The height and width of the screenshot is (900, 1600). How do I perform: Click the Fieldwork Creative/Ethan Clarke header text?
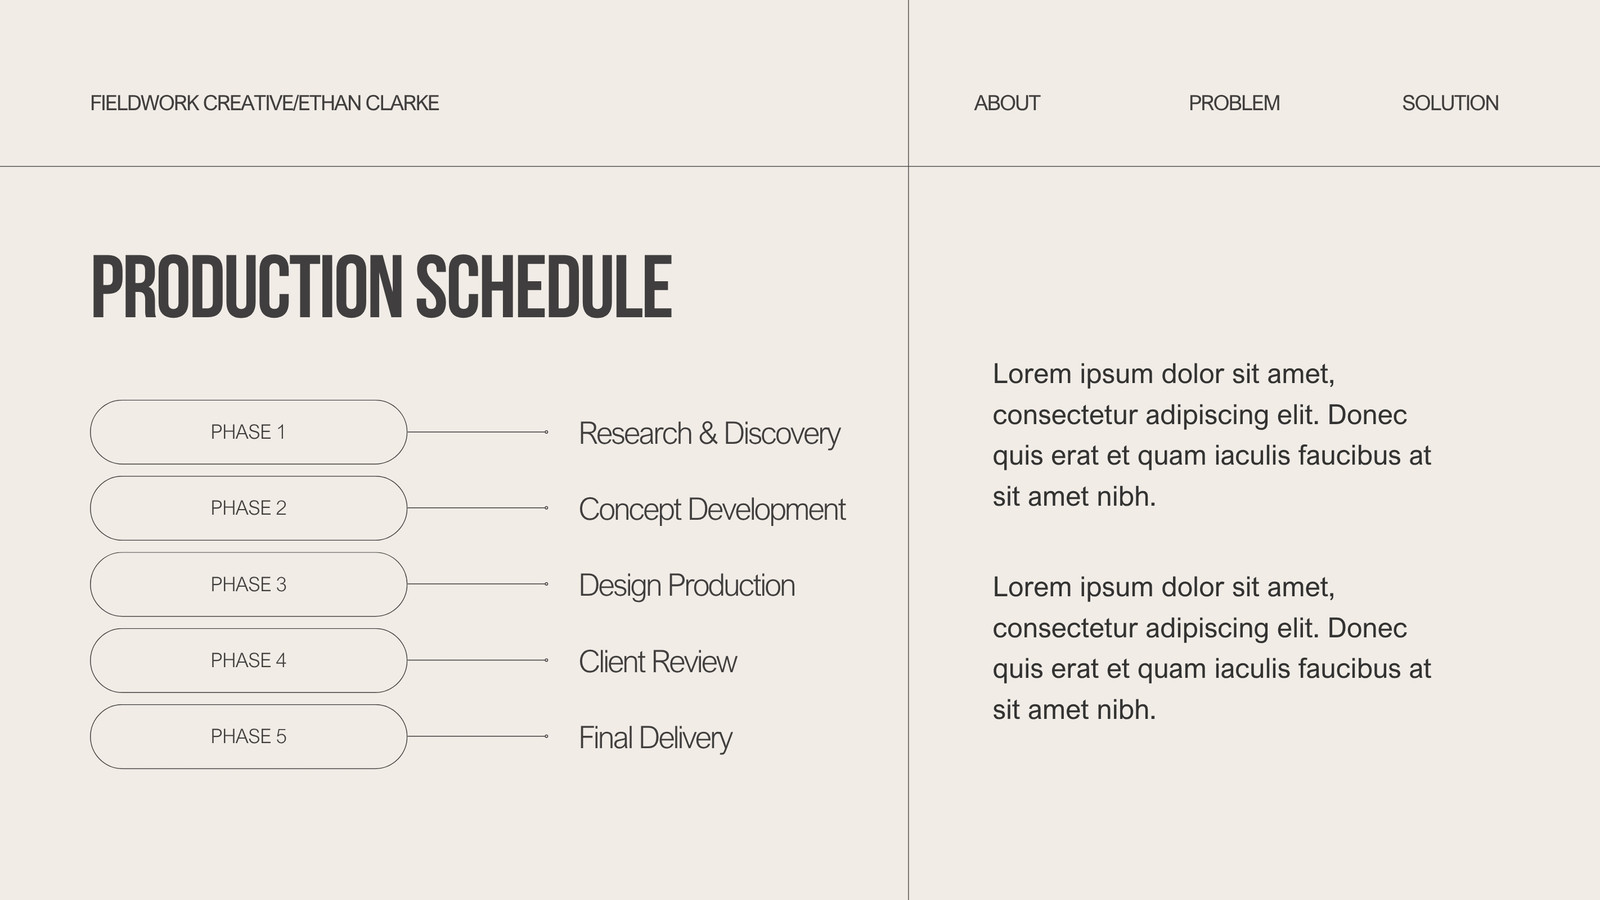[265, 103]
